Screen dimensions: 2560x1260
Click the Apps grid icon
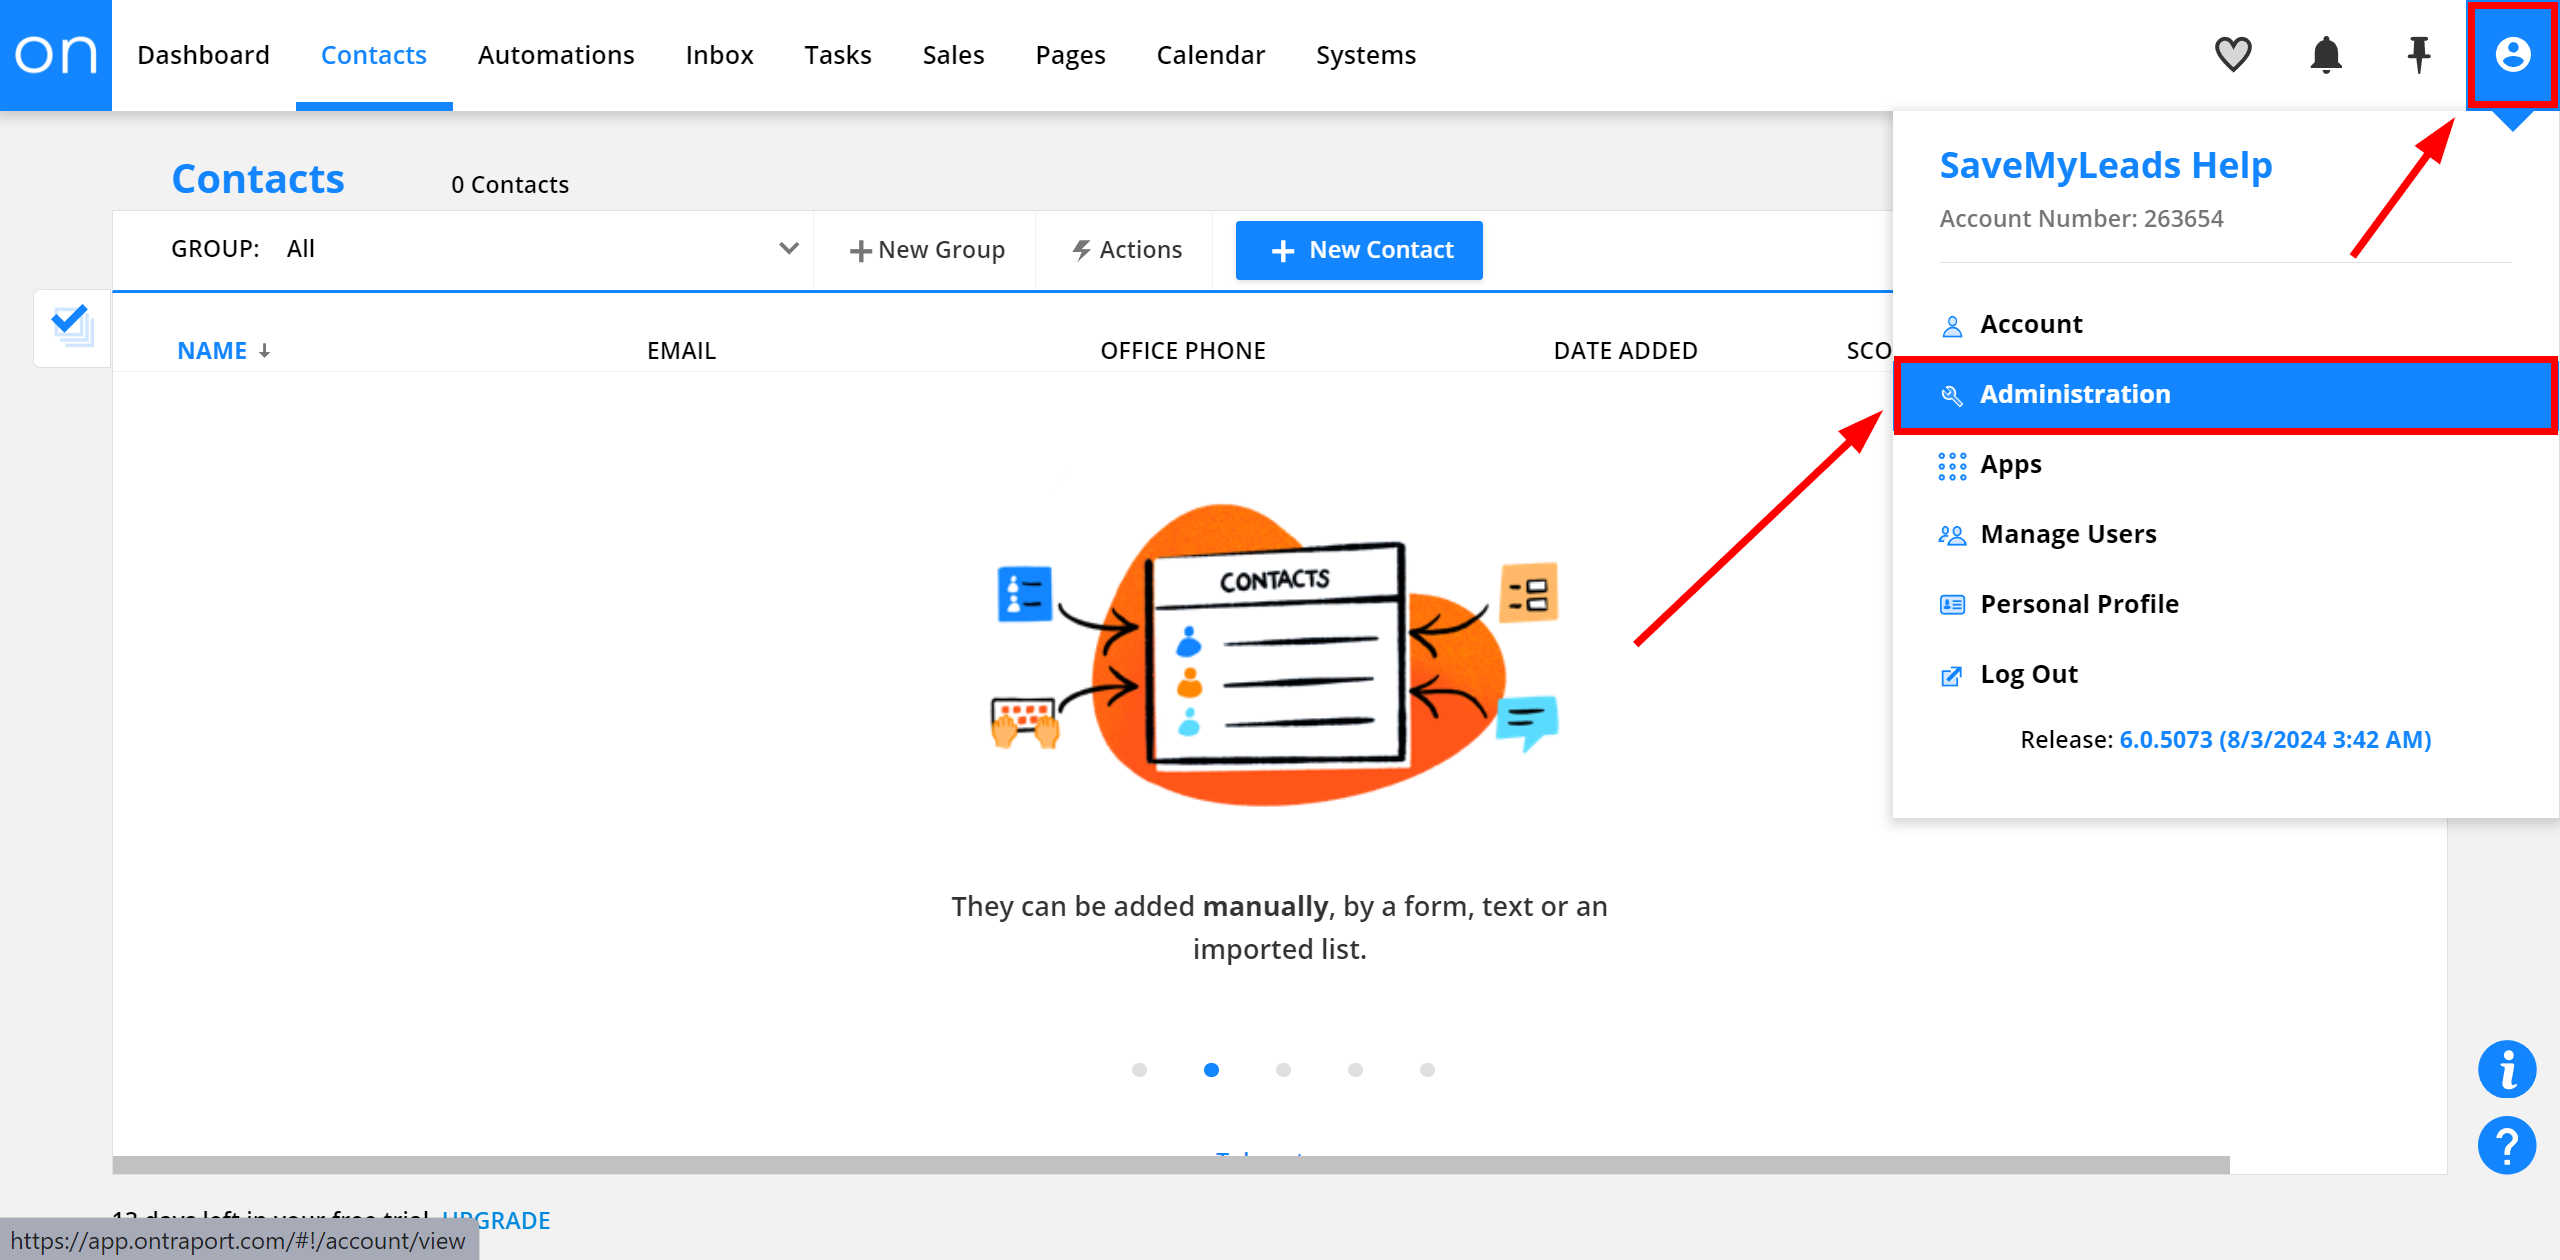1951,466
